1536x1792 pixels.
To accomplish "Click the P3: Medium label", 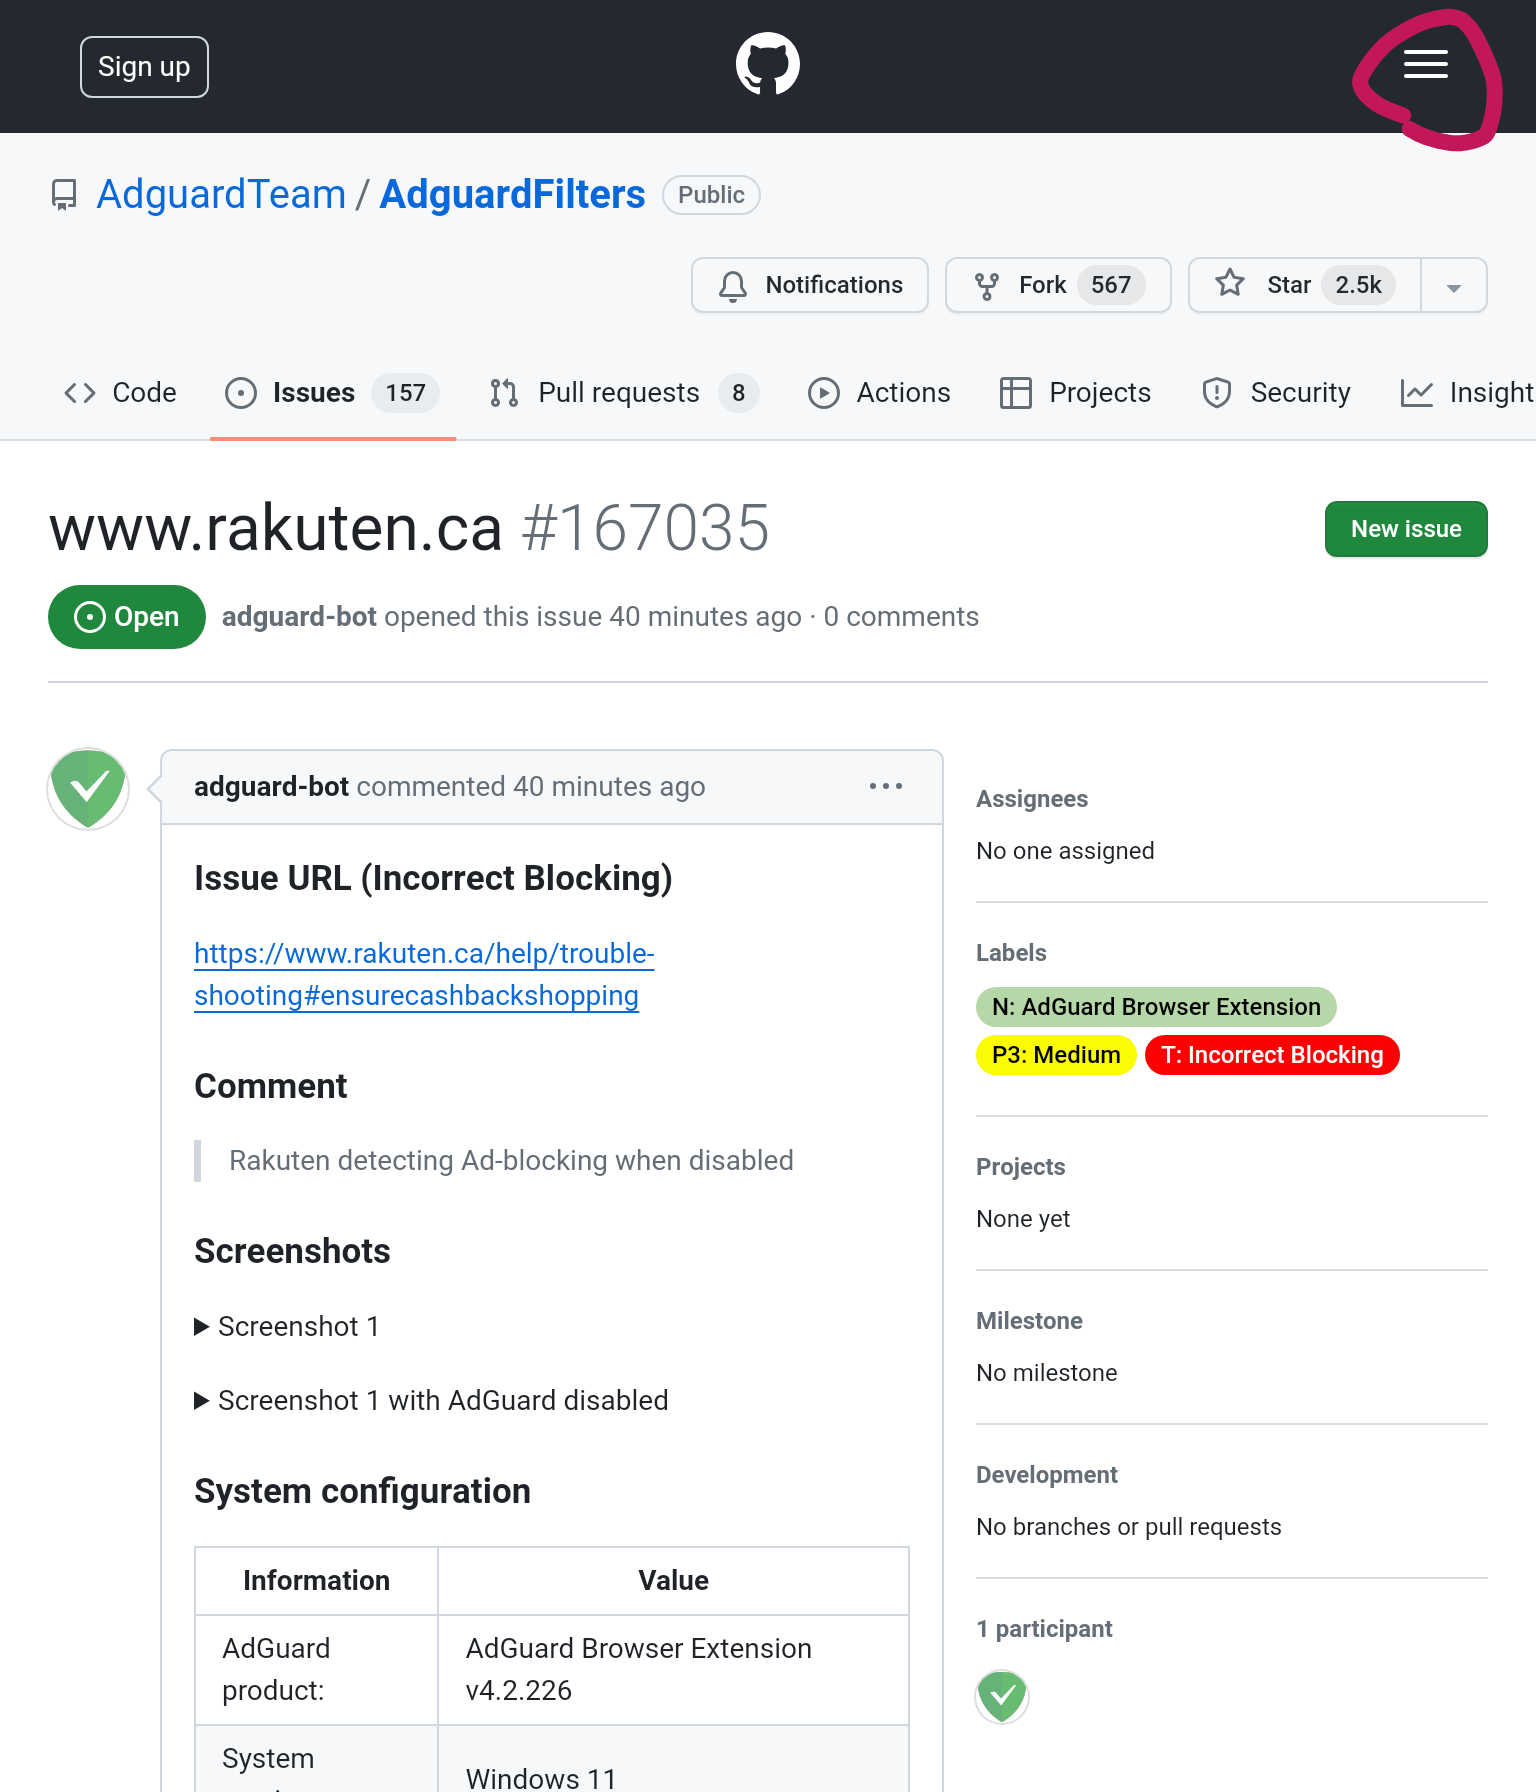I will point(1056,1055).
